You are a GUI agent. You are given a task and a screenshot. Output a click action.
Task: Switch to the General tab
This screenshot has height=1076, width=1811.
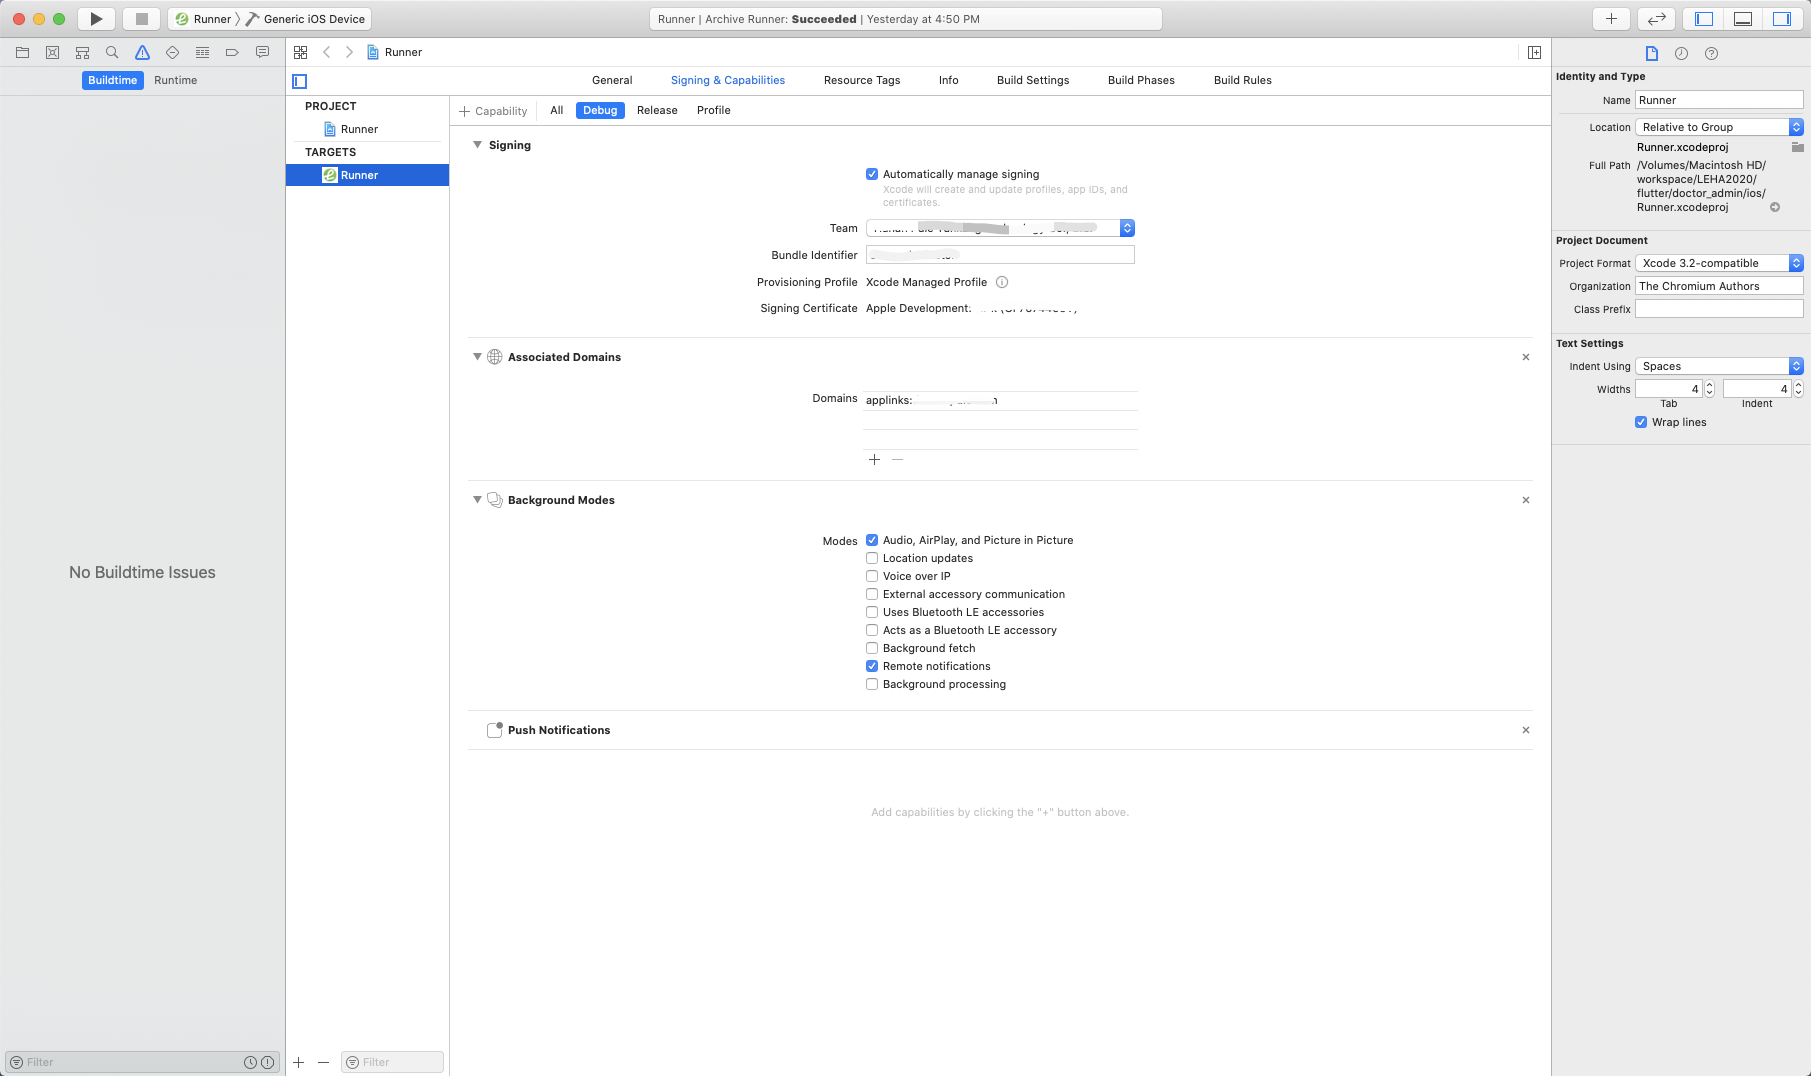click(x=612, y=80)
